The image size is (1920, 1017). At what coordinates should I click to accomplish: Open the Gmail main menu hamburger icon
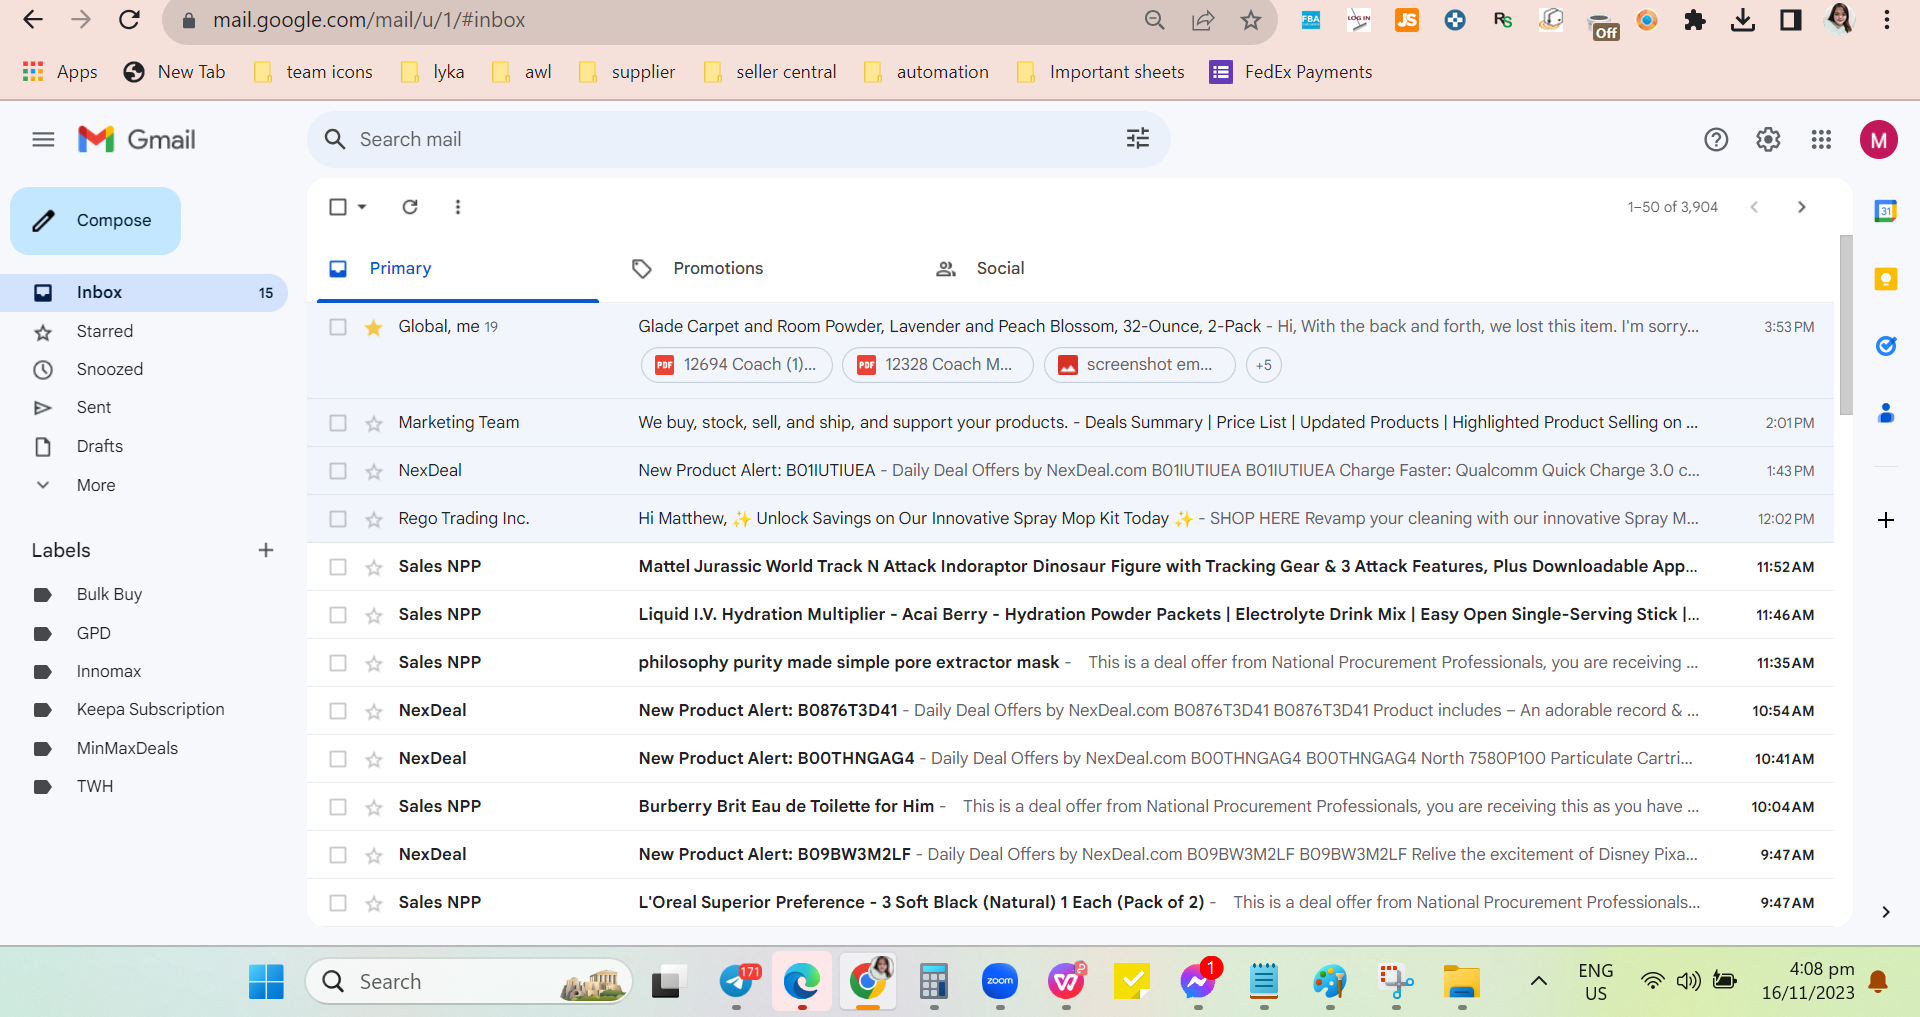[x=43, y=139]
